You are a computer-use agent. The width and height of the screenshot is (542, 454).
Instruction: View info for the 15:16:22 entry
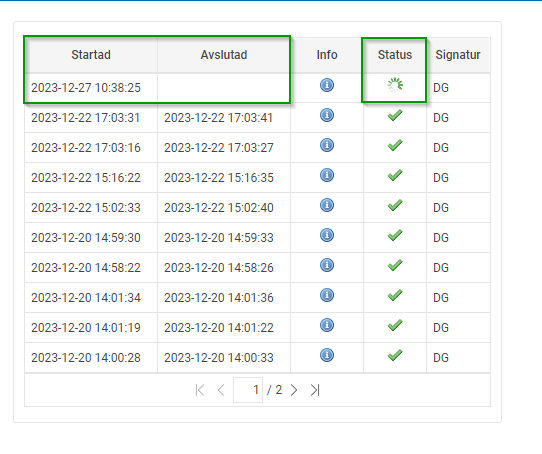[327, 175]
